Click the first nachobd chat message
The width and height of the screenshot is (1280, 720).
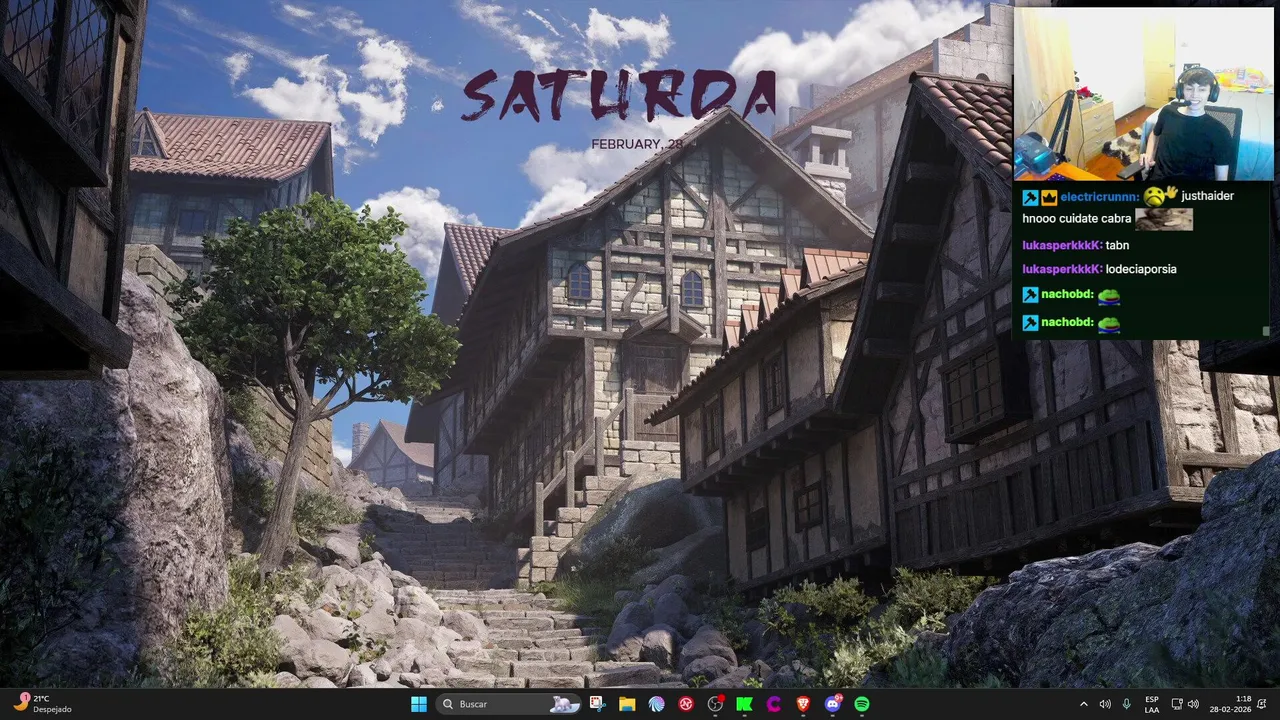tap(1070, 295)
